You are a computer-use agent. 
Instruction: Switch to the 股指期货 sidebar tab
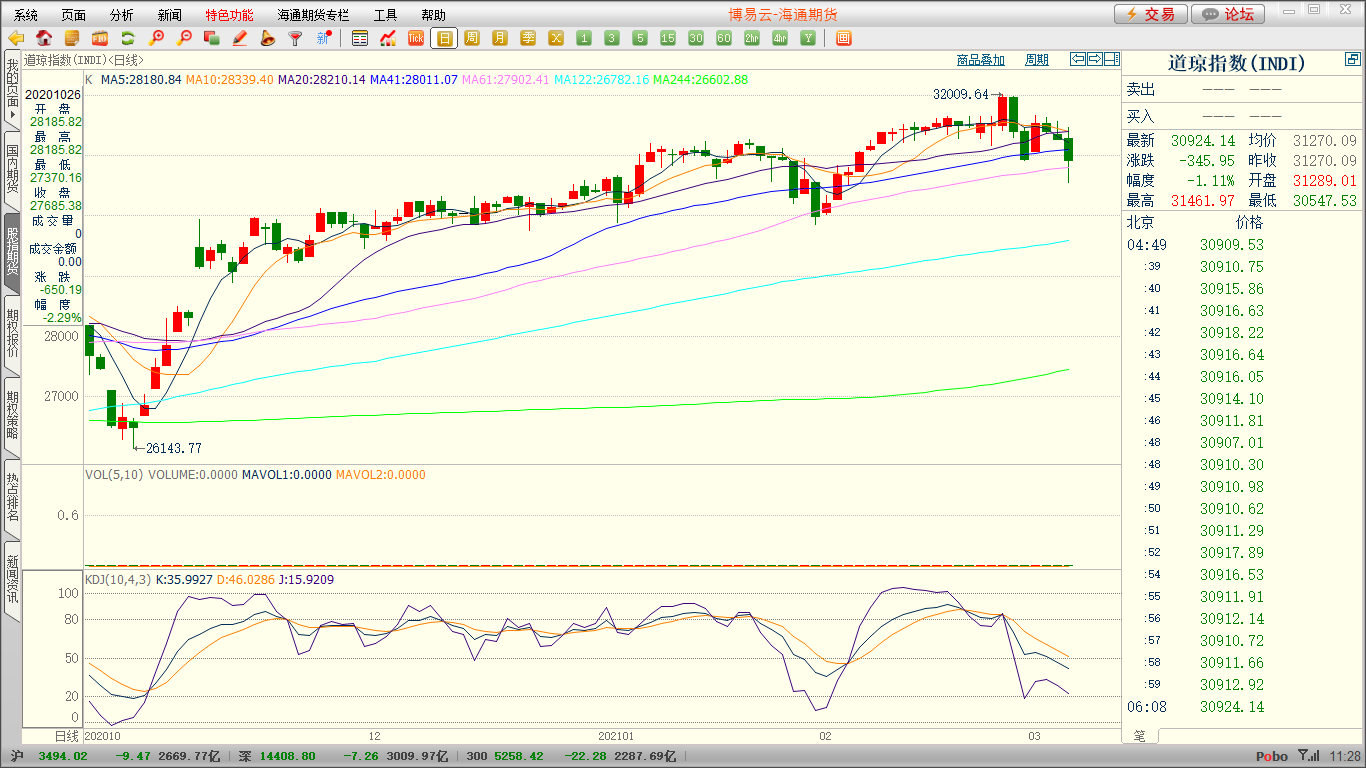[x=12, y=252]
